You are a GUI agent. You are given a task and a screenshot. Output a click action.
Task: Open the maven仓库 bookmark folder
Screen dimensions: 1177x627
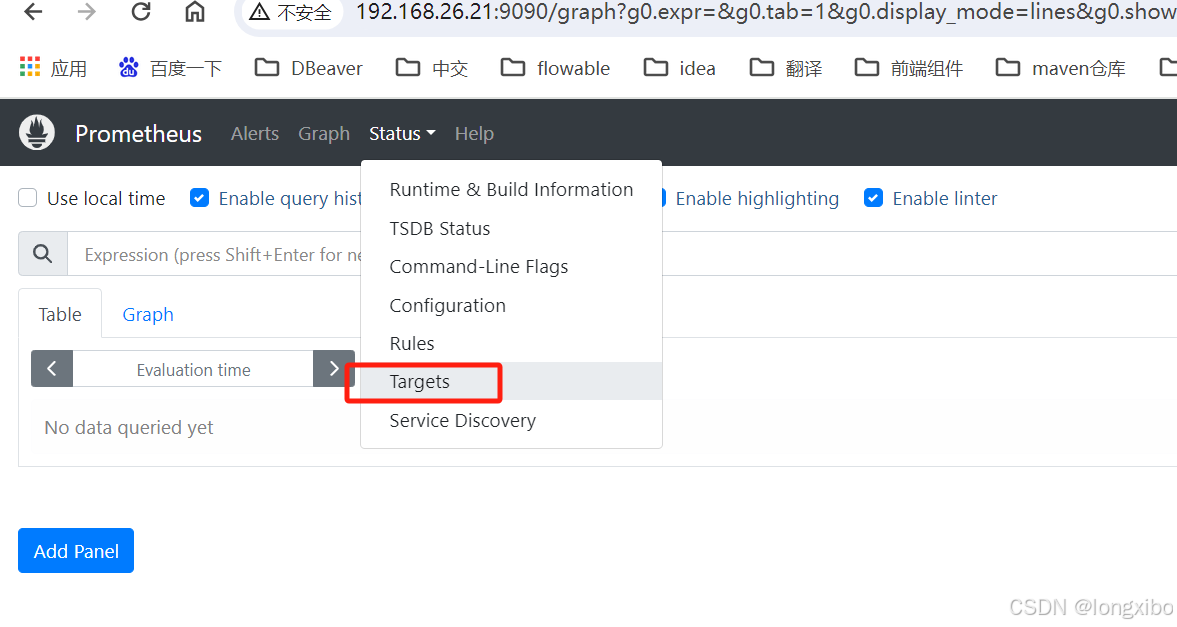(1061, 68)
